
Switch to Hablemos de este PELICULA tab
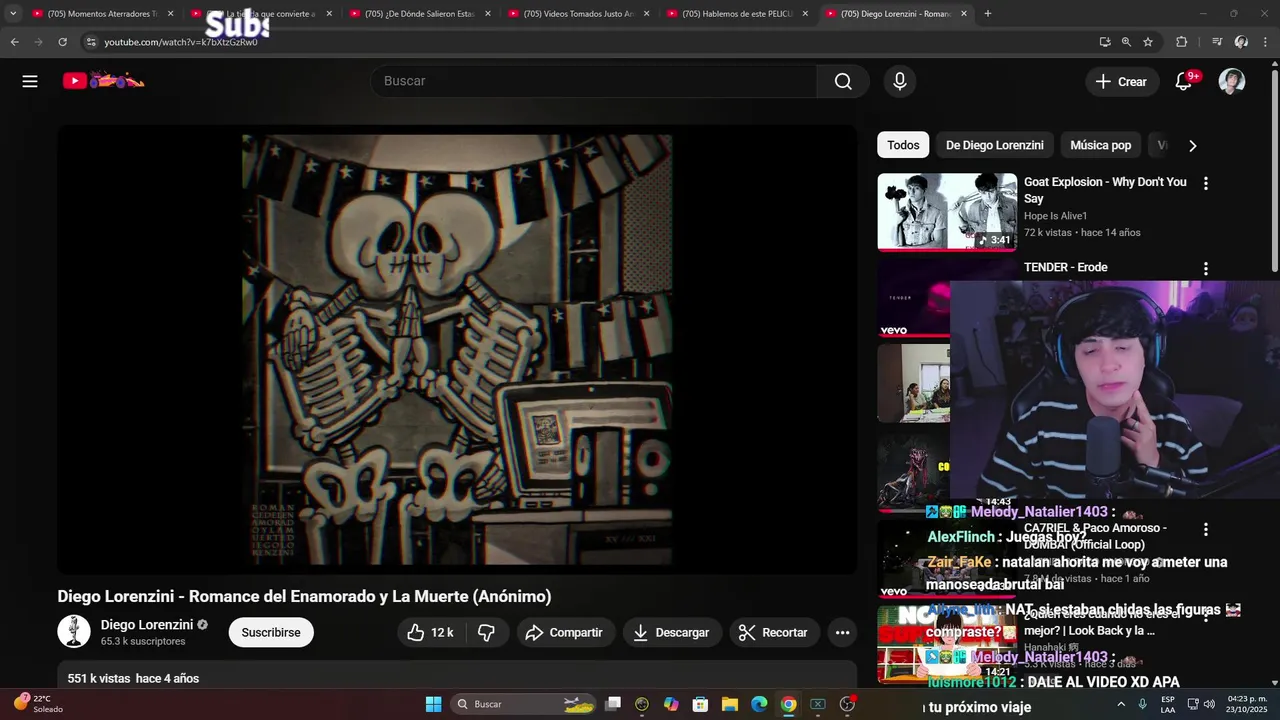(x=737, y=14)
